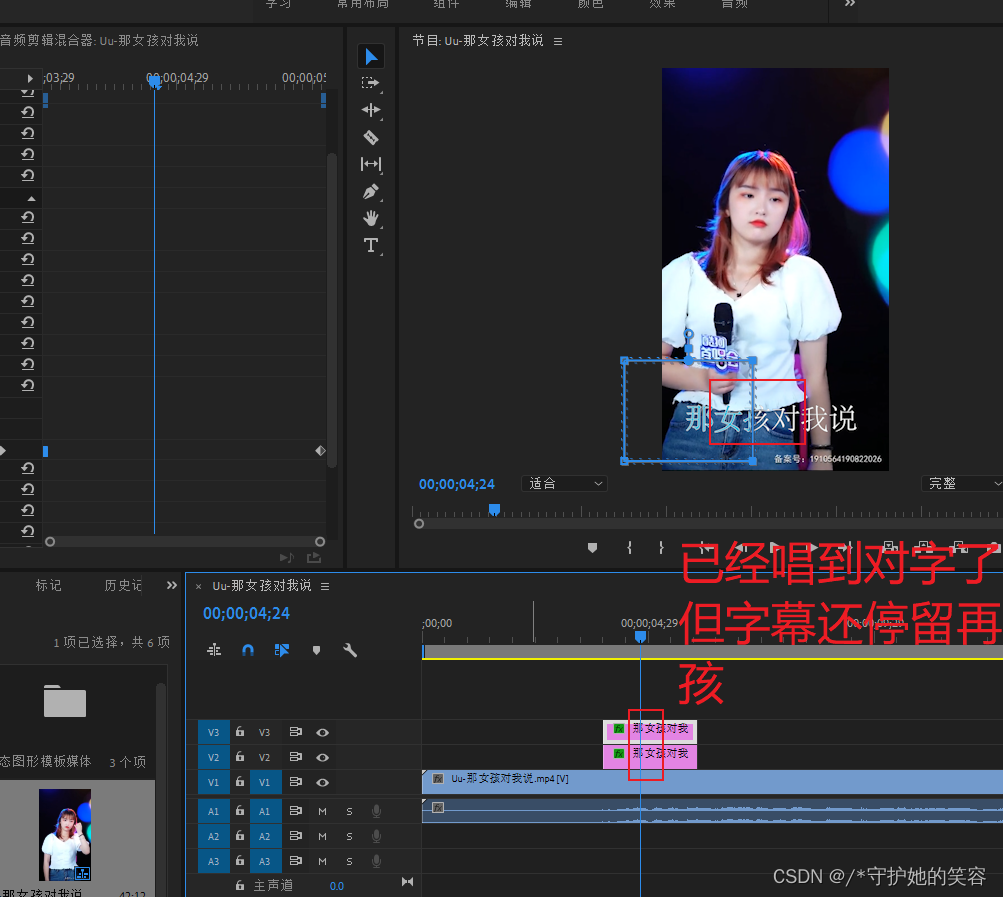
Task: Expand the arrow beside timecode in left panel
Action: pos(30,78)
